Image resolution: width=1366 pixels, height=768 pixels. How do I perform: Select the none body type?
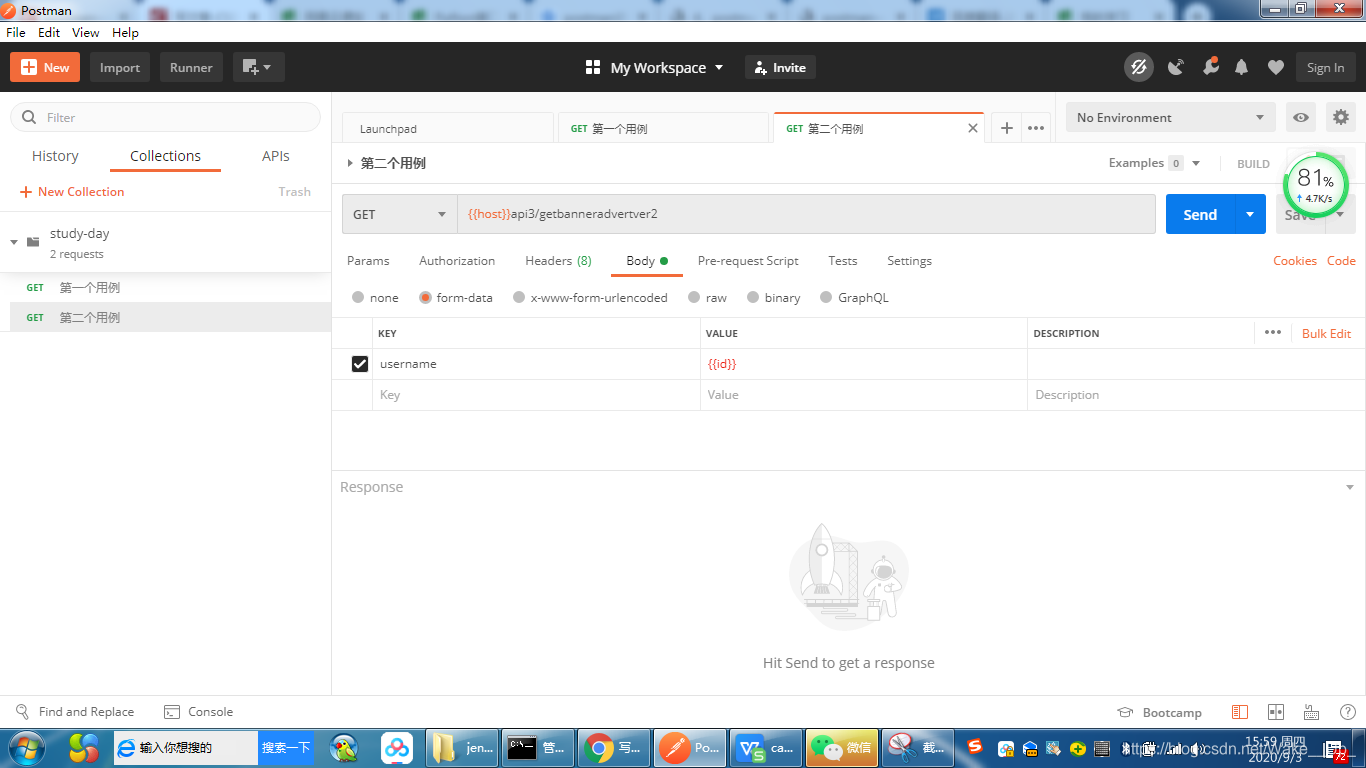[x=358, y=297]
